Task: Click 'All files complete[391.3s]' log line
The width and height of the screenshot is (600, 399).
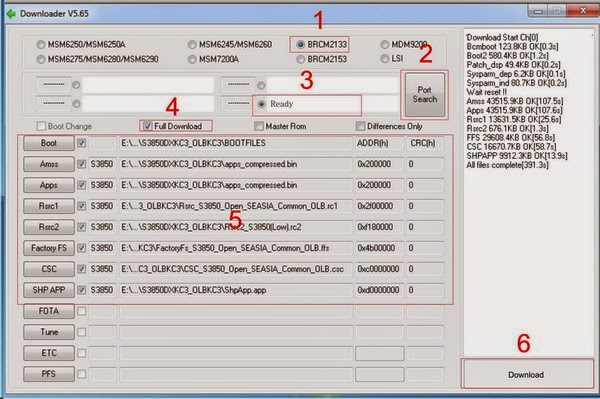Action: coord(507,165)
